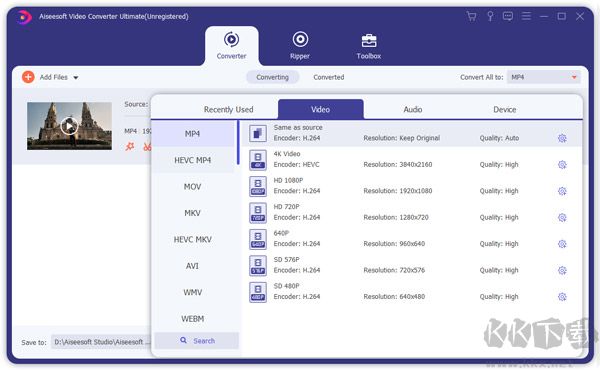Choose the HD 1080P profile
The height and width of the screenshot is (370, 600).
[x=411, y=186]
